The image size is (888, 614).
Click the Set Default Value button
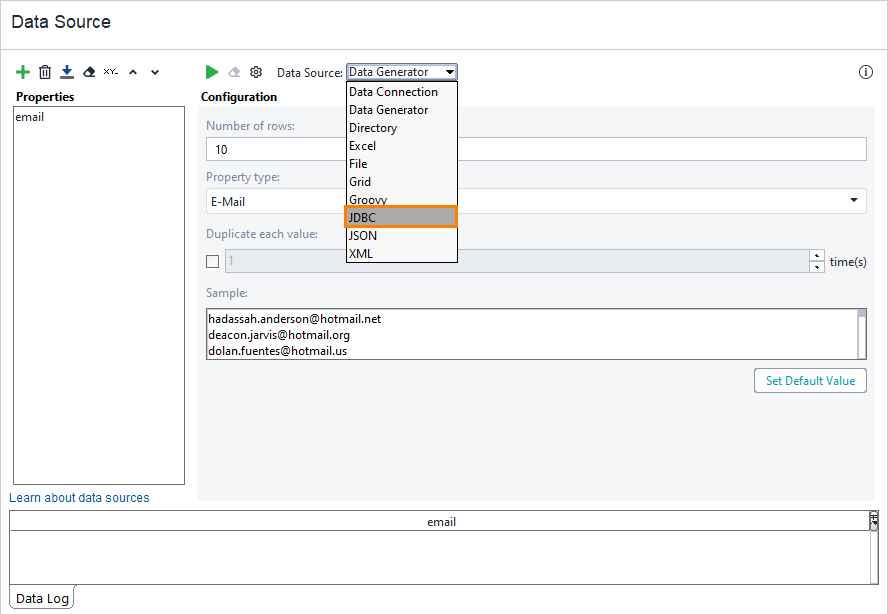point(810,380)
